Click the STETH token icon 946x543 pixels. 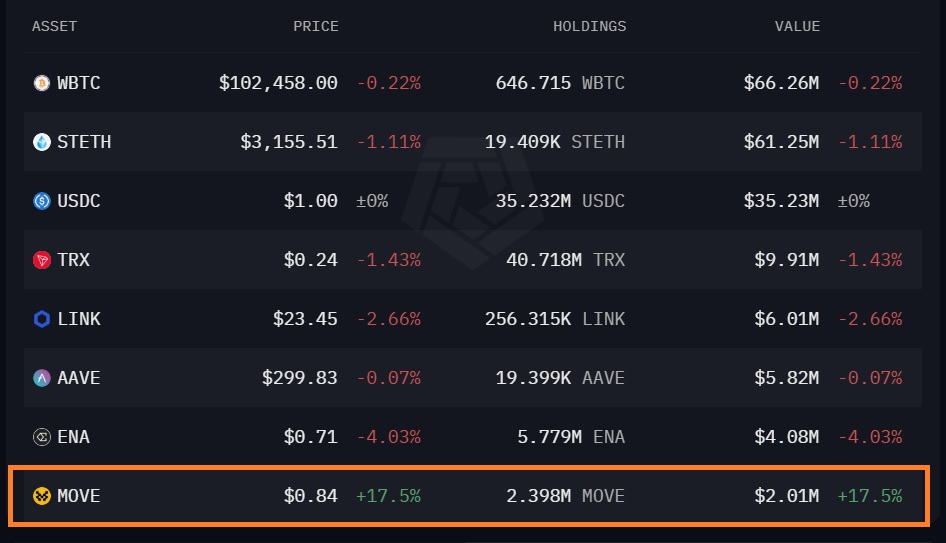pos(42,142)
